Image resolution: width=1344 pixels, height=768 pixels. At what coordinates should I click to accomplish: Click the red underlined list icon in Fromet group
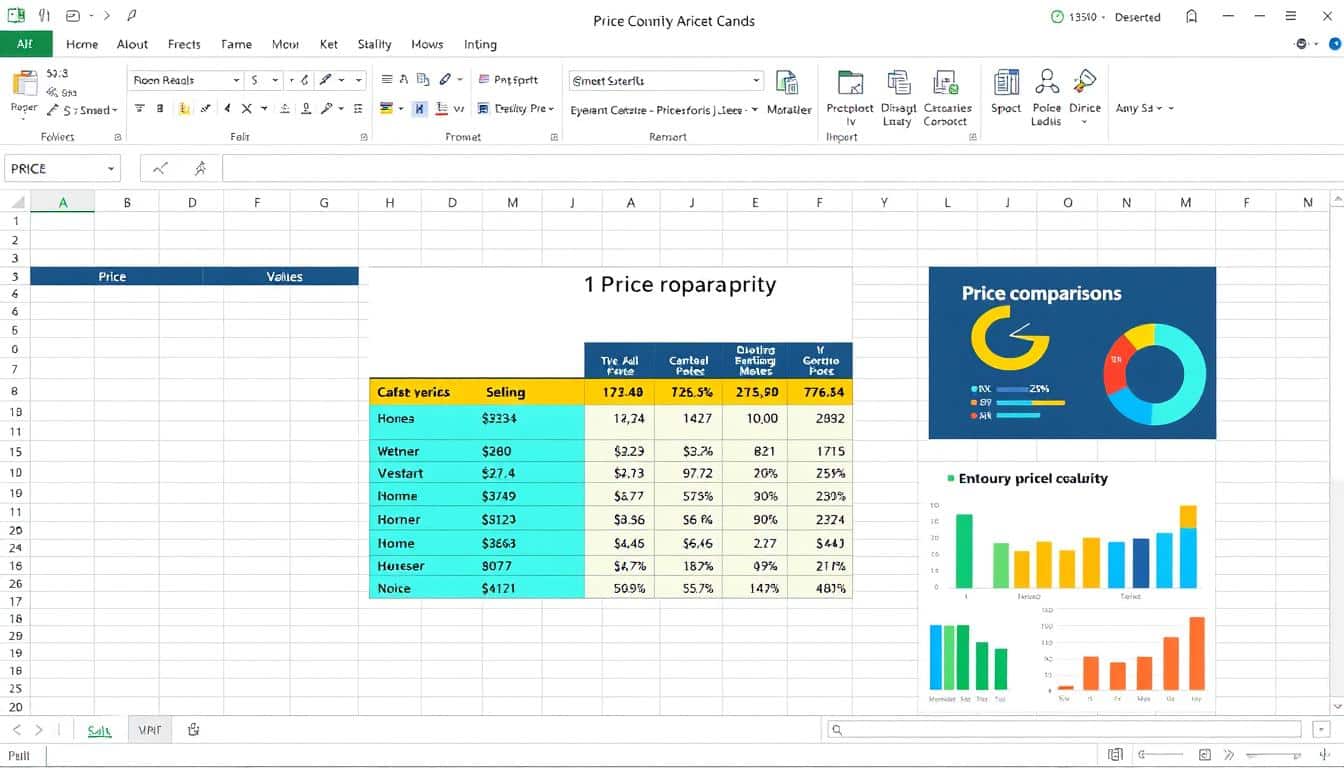[x=441, y=109]
